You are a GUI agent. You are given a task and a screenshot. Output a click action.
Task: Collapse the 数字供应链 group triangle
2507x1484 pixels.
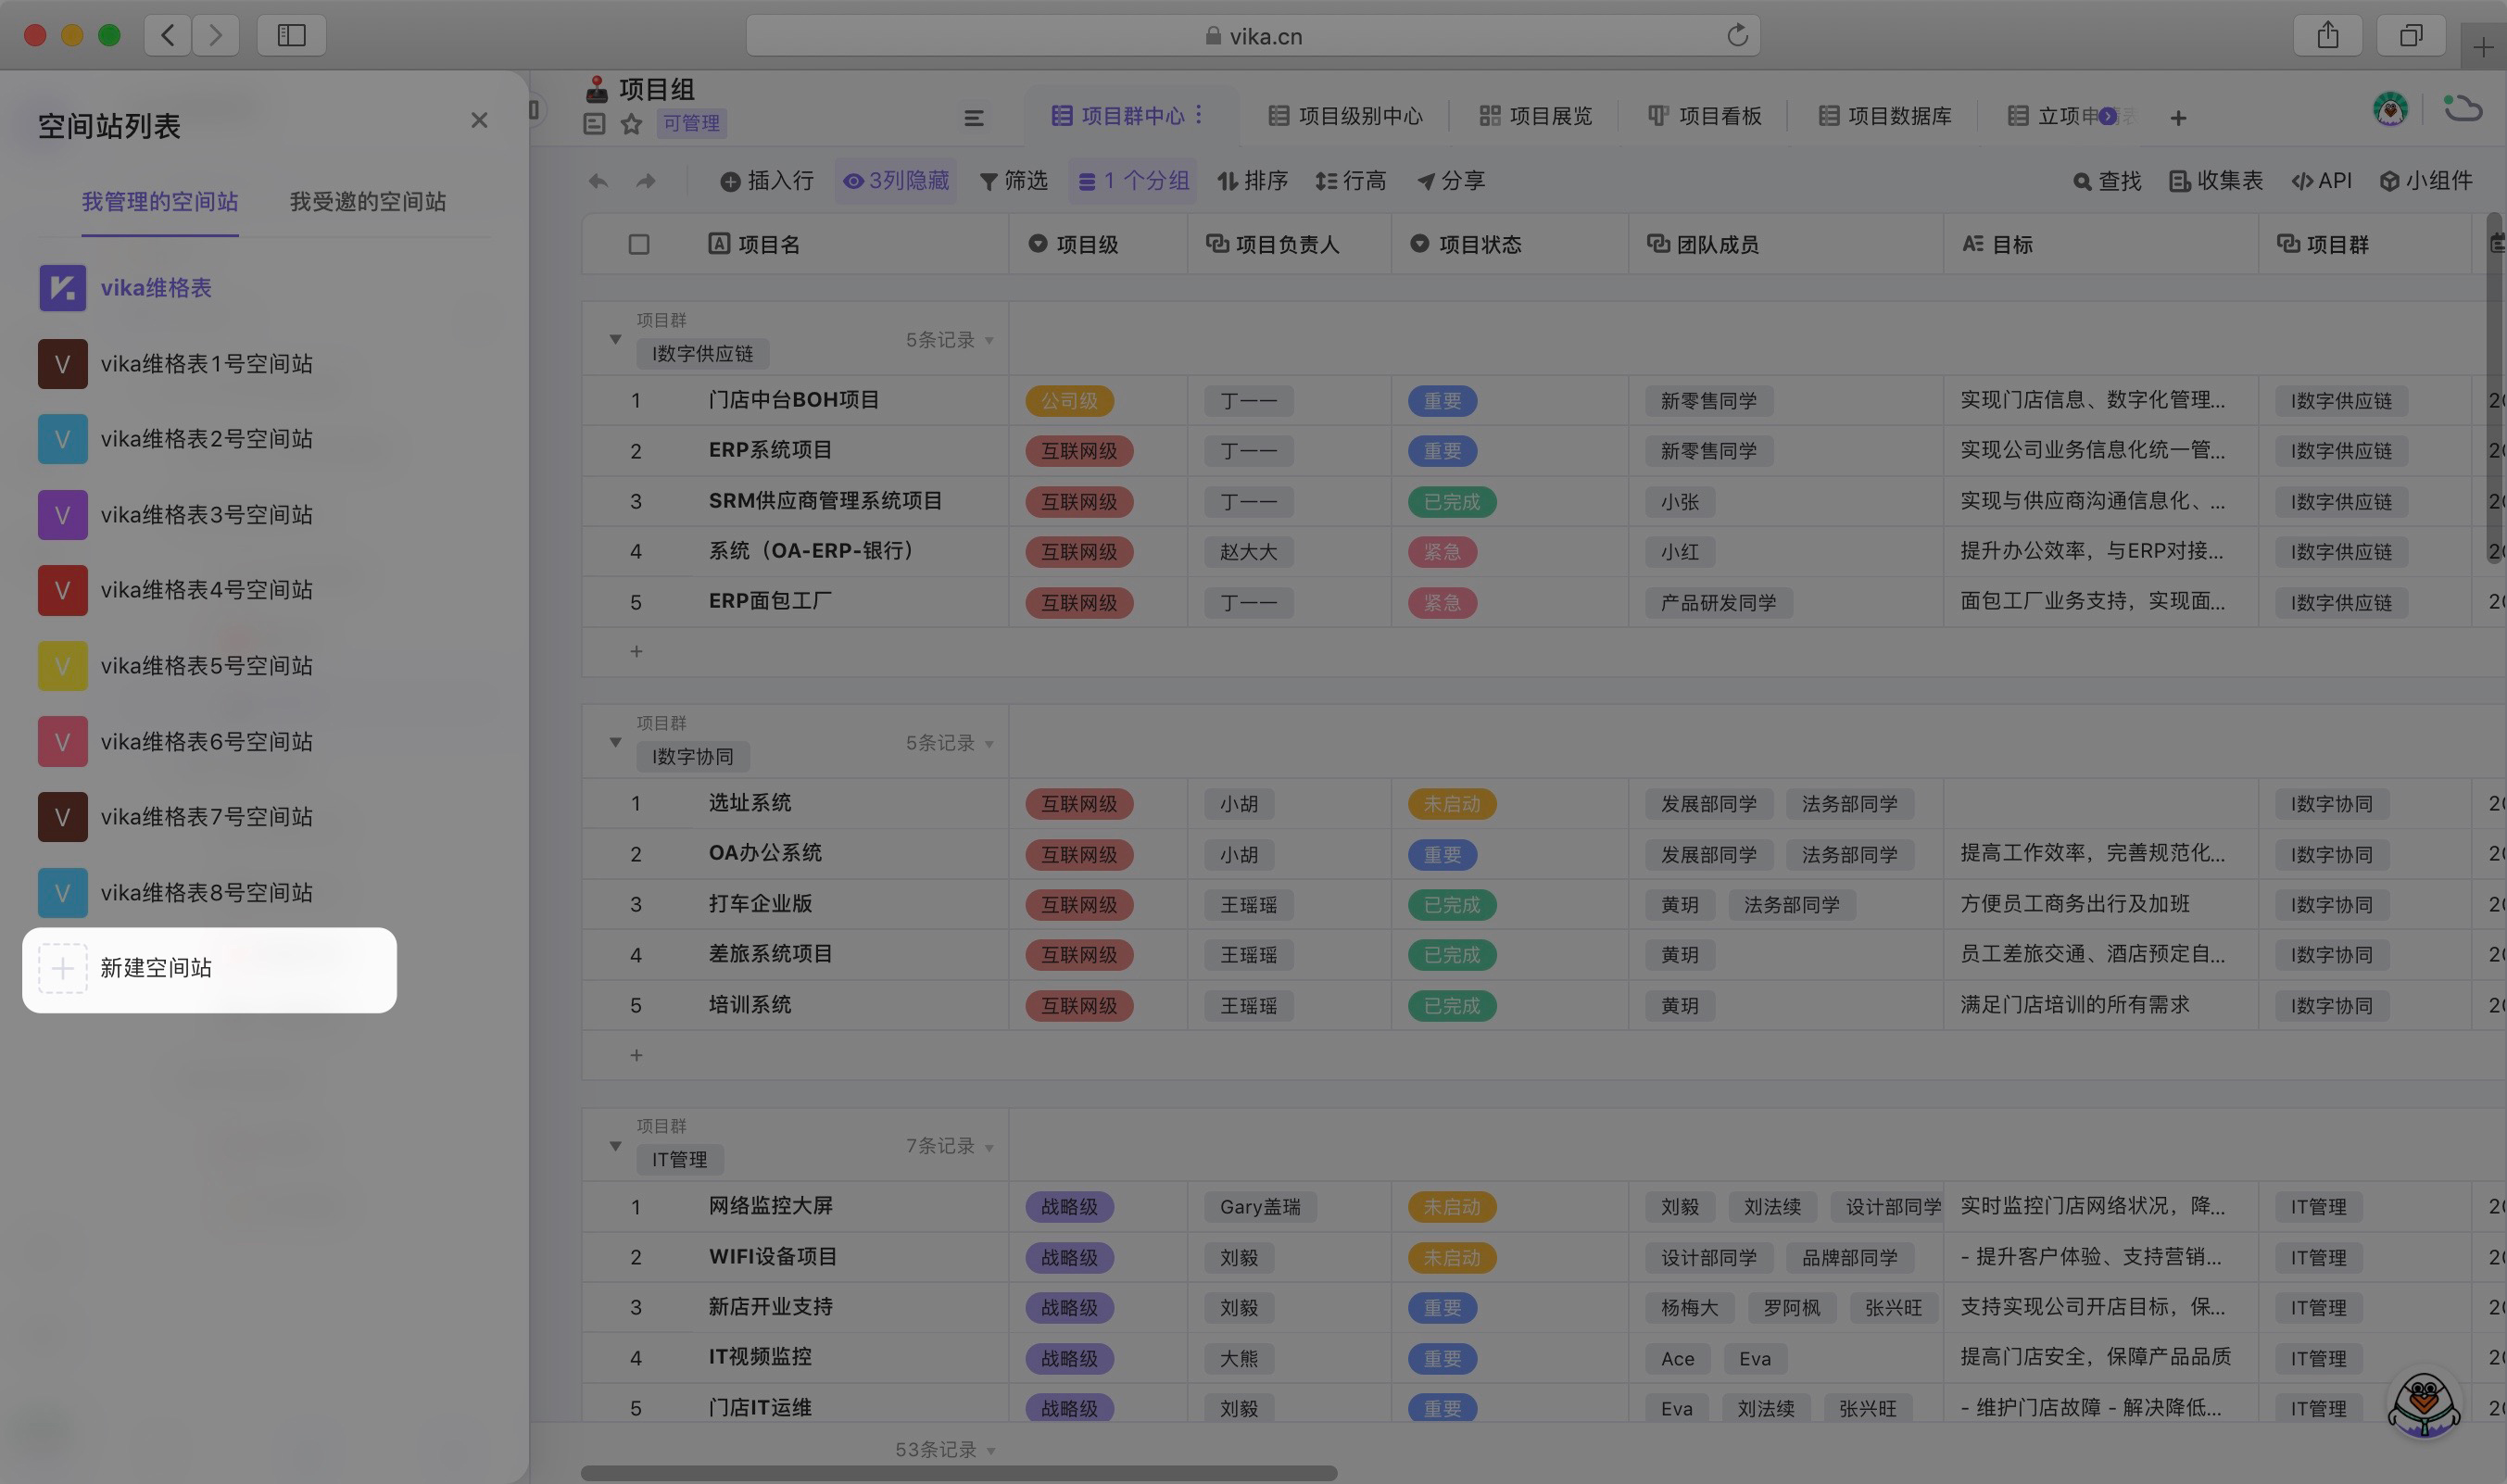[x=615, y=340]
